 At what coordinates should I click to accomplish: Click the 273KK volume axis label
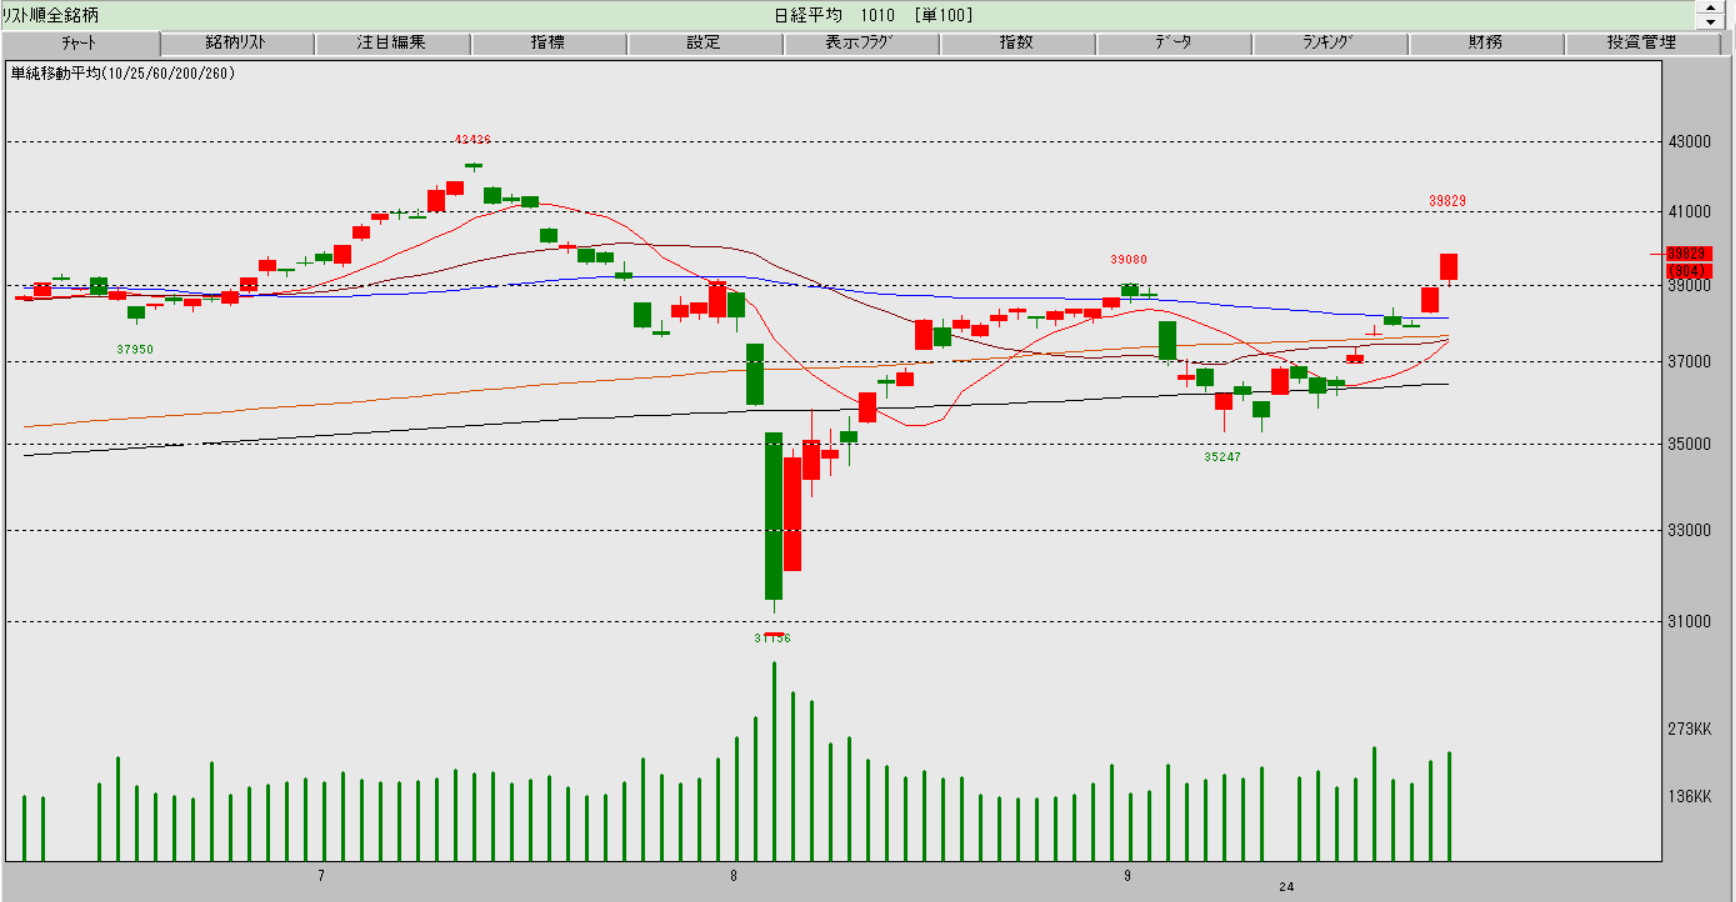tap(1690, 729)
